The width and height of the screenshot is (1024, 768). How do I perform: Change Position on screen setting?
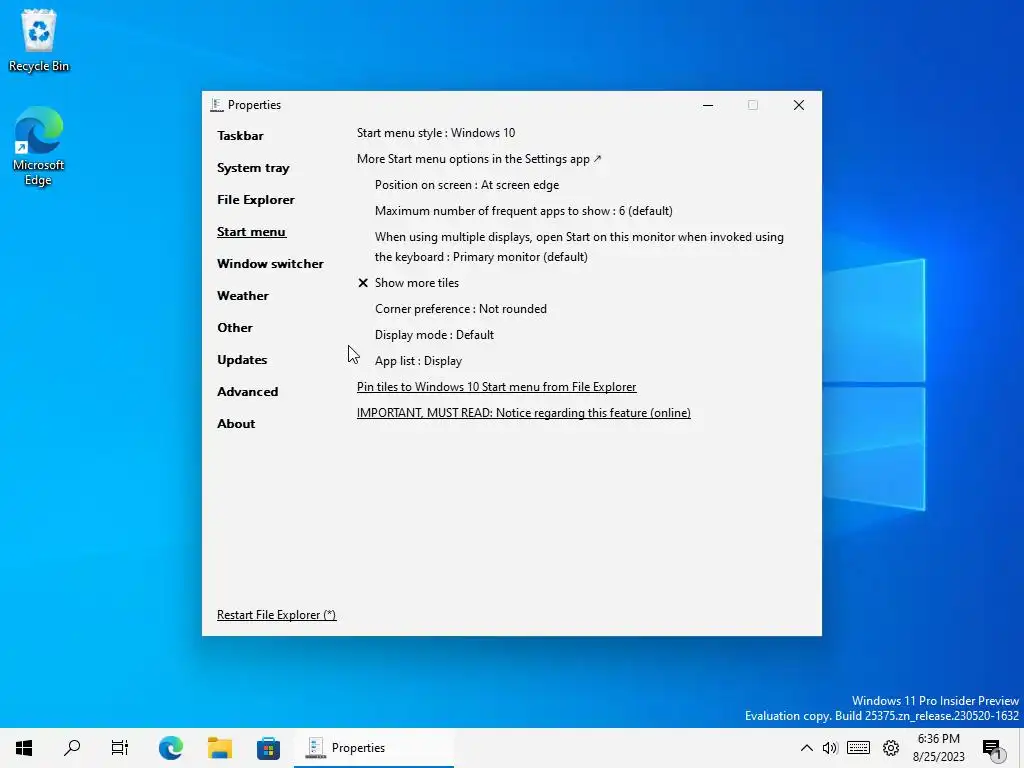tap(466, 185)
